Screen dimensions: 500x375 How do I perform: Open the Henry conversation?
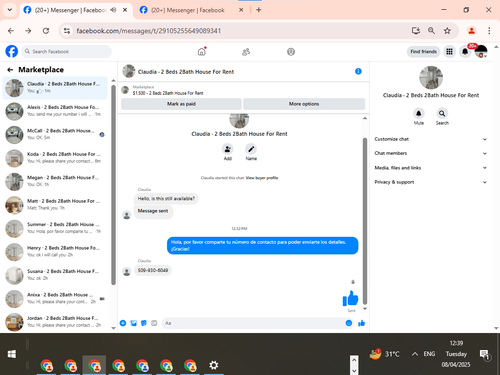pos(55,252)
